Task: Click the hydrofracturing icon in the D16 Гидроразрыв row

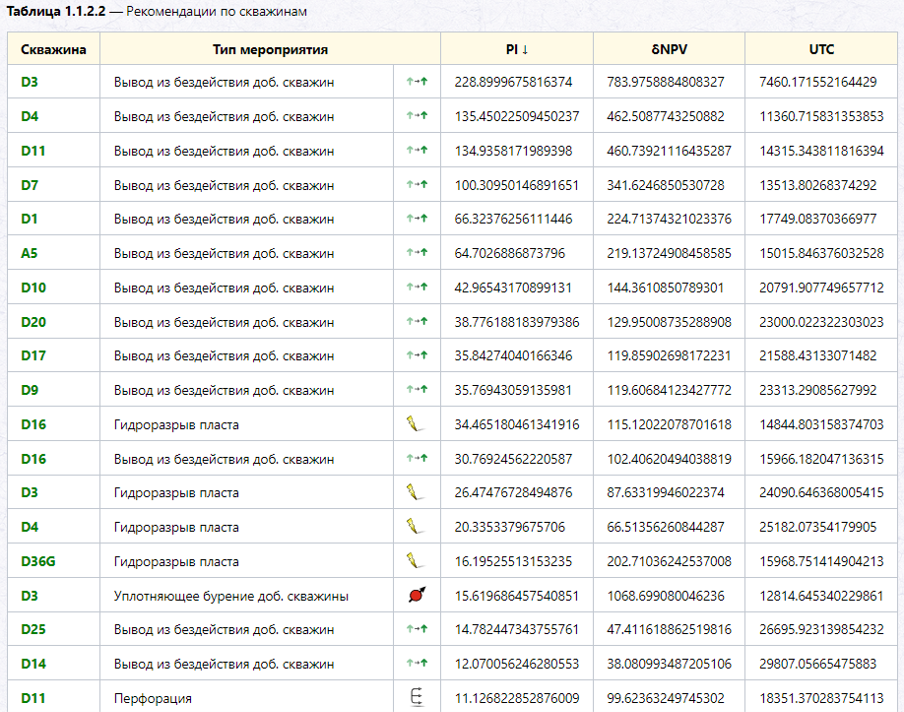Action: click(415, 424)
